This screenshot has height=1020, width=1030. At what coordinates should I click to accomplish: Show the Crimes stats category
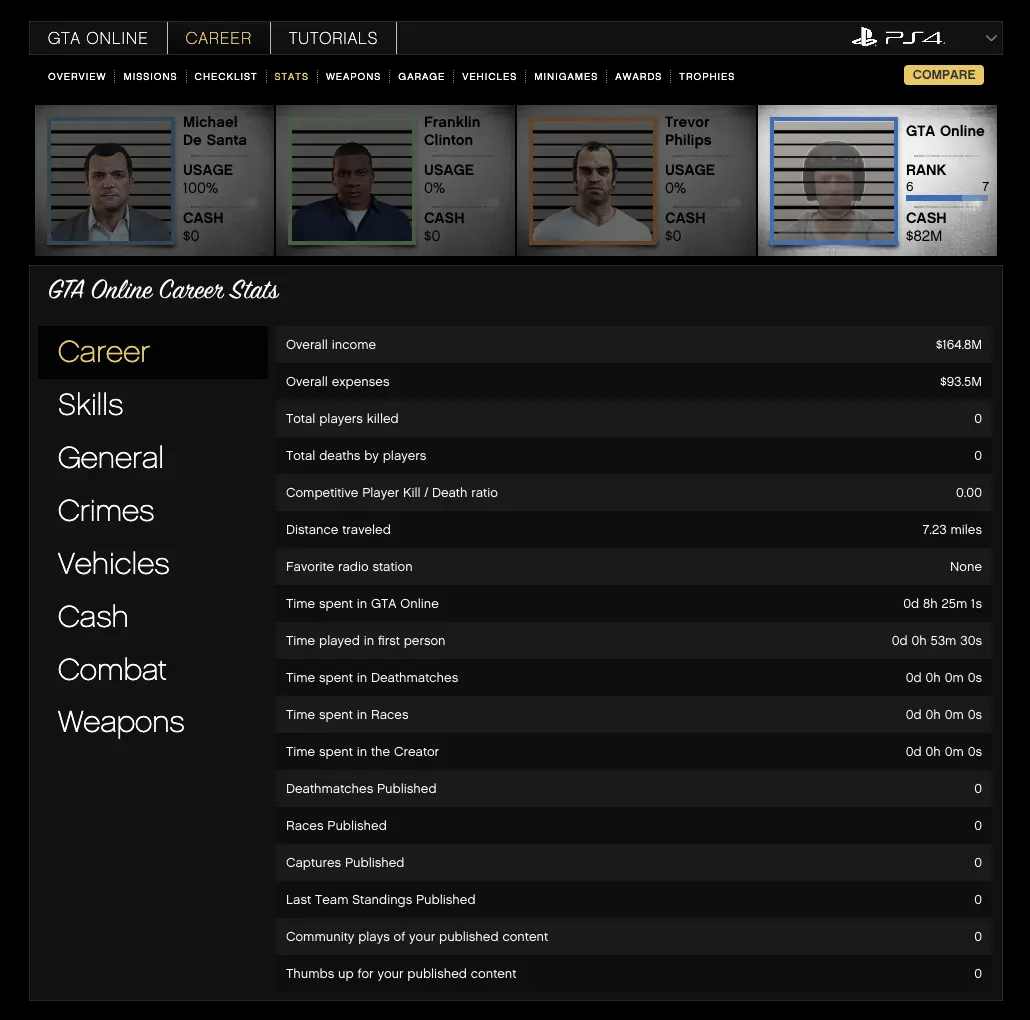[x=106, y=511]
